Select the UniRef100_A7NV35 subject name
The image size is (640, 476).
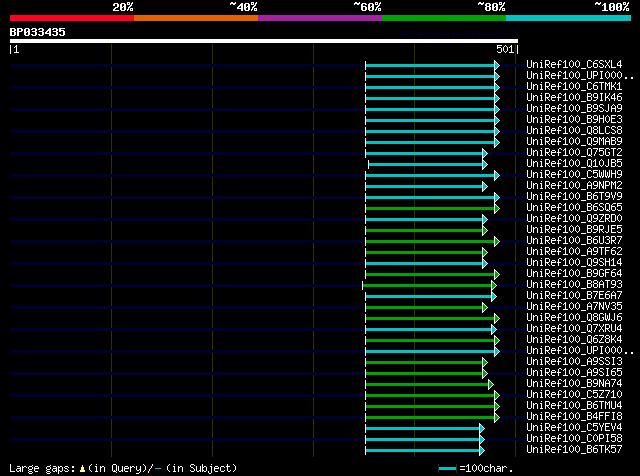[574, 307]
